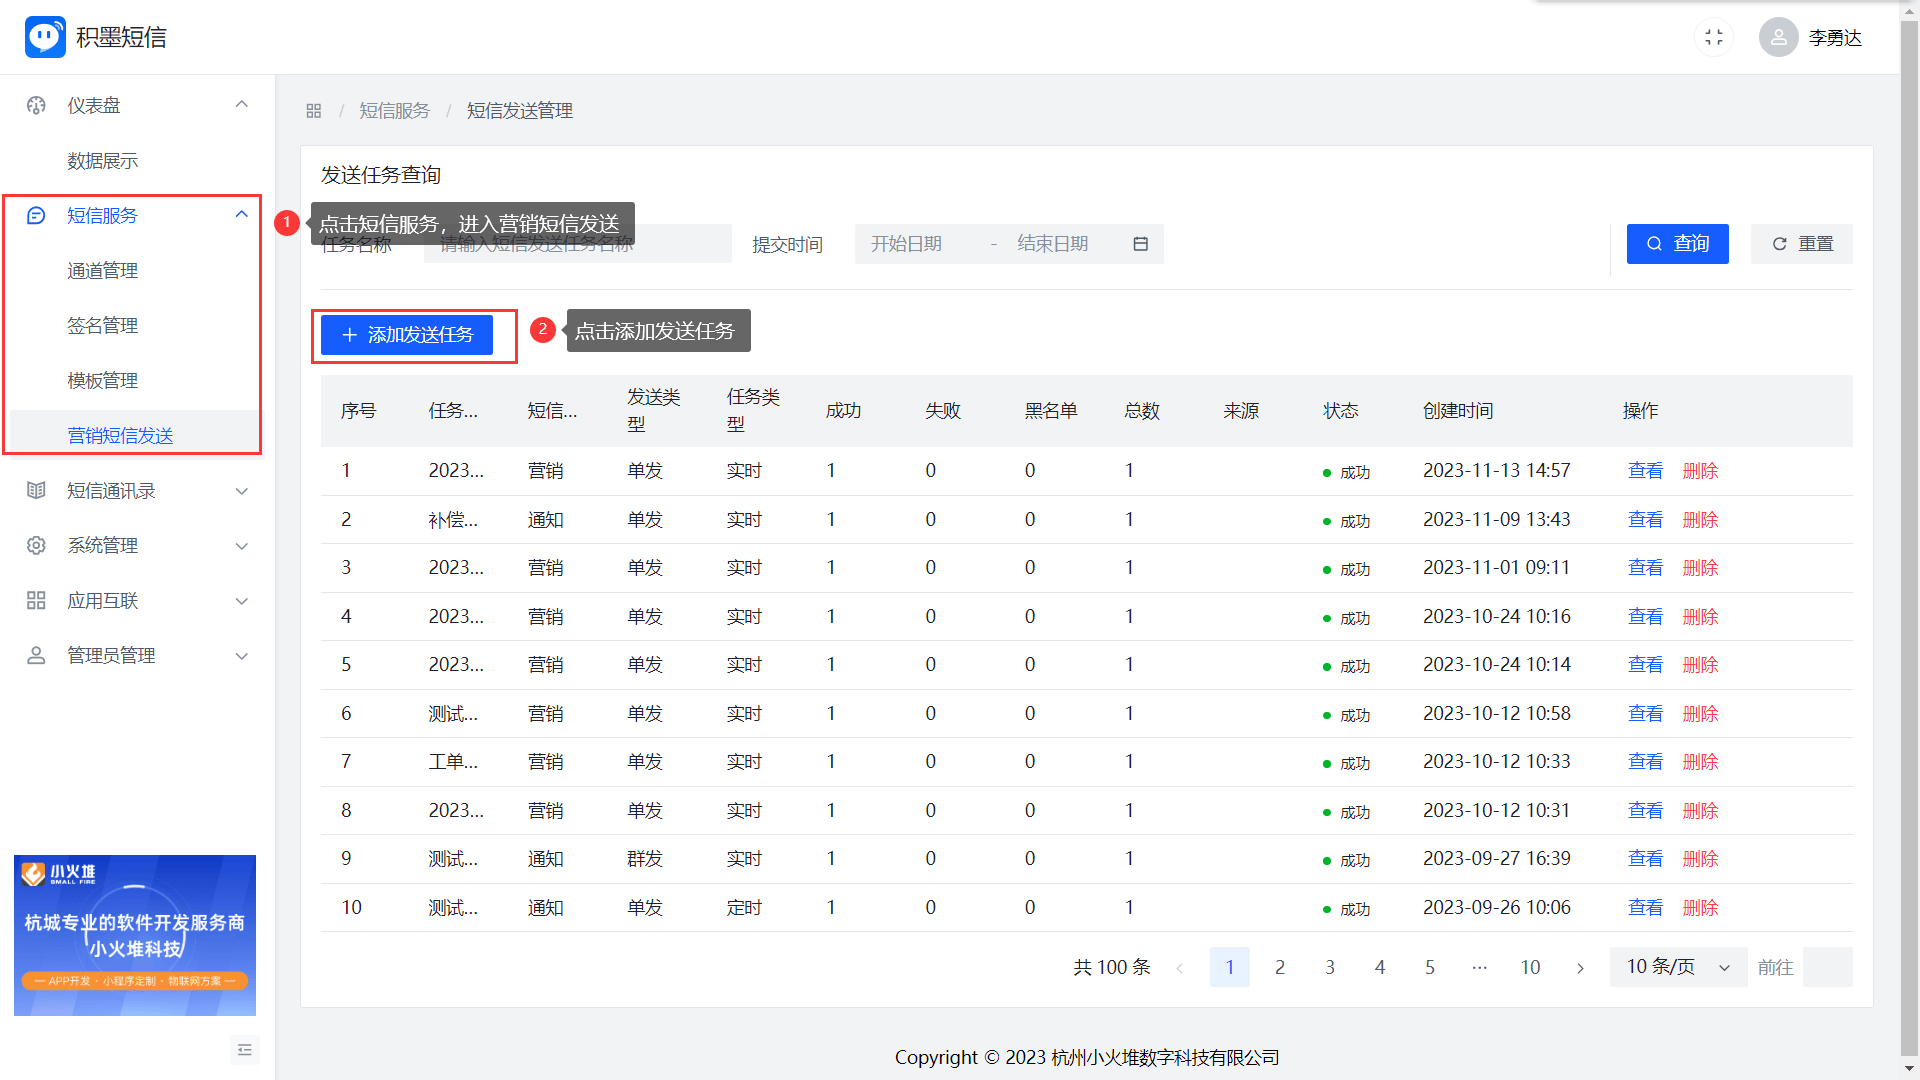The width and height of the screenshot is (1920, 1080).
Task: Click the breadcrumb home grid icon
Action: click(x=313, y=111)
